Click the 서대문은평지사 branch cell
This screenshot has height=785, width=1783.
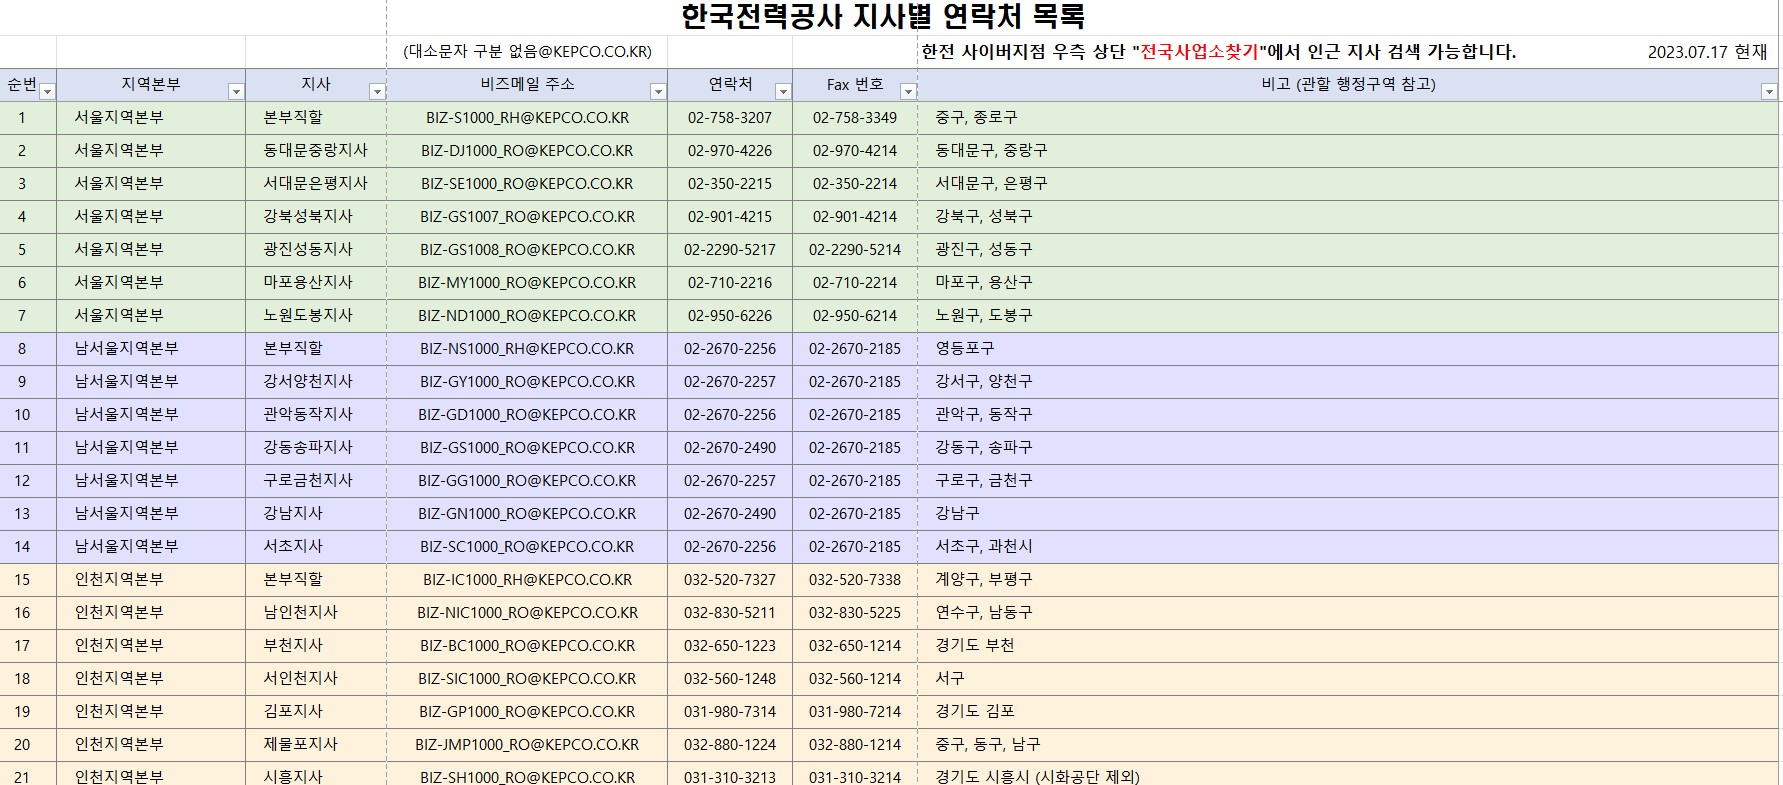(316, 184)
